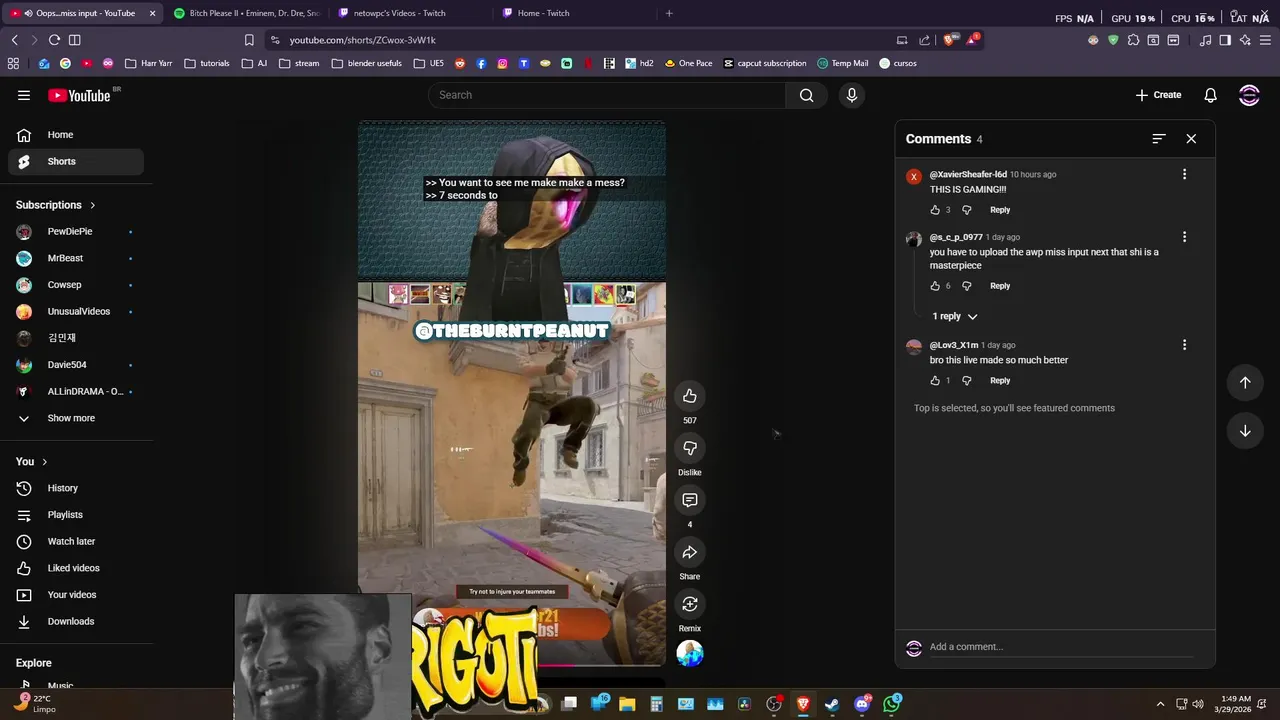
Task: Dislike the short
Action: coord(690,448)
